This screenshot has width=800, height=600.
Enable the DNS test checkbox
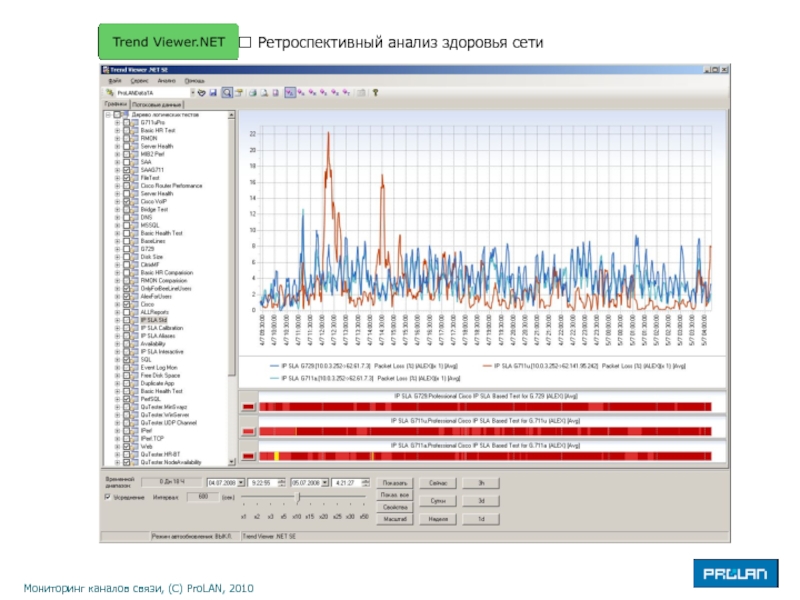[x=127, y=217]
